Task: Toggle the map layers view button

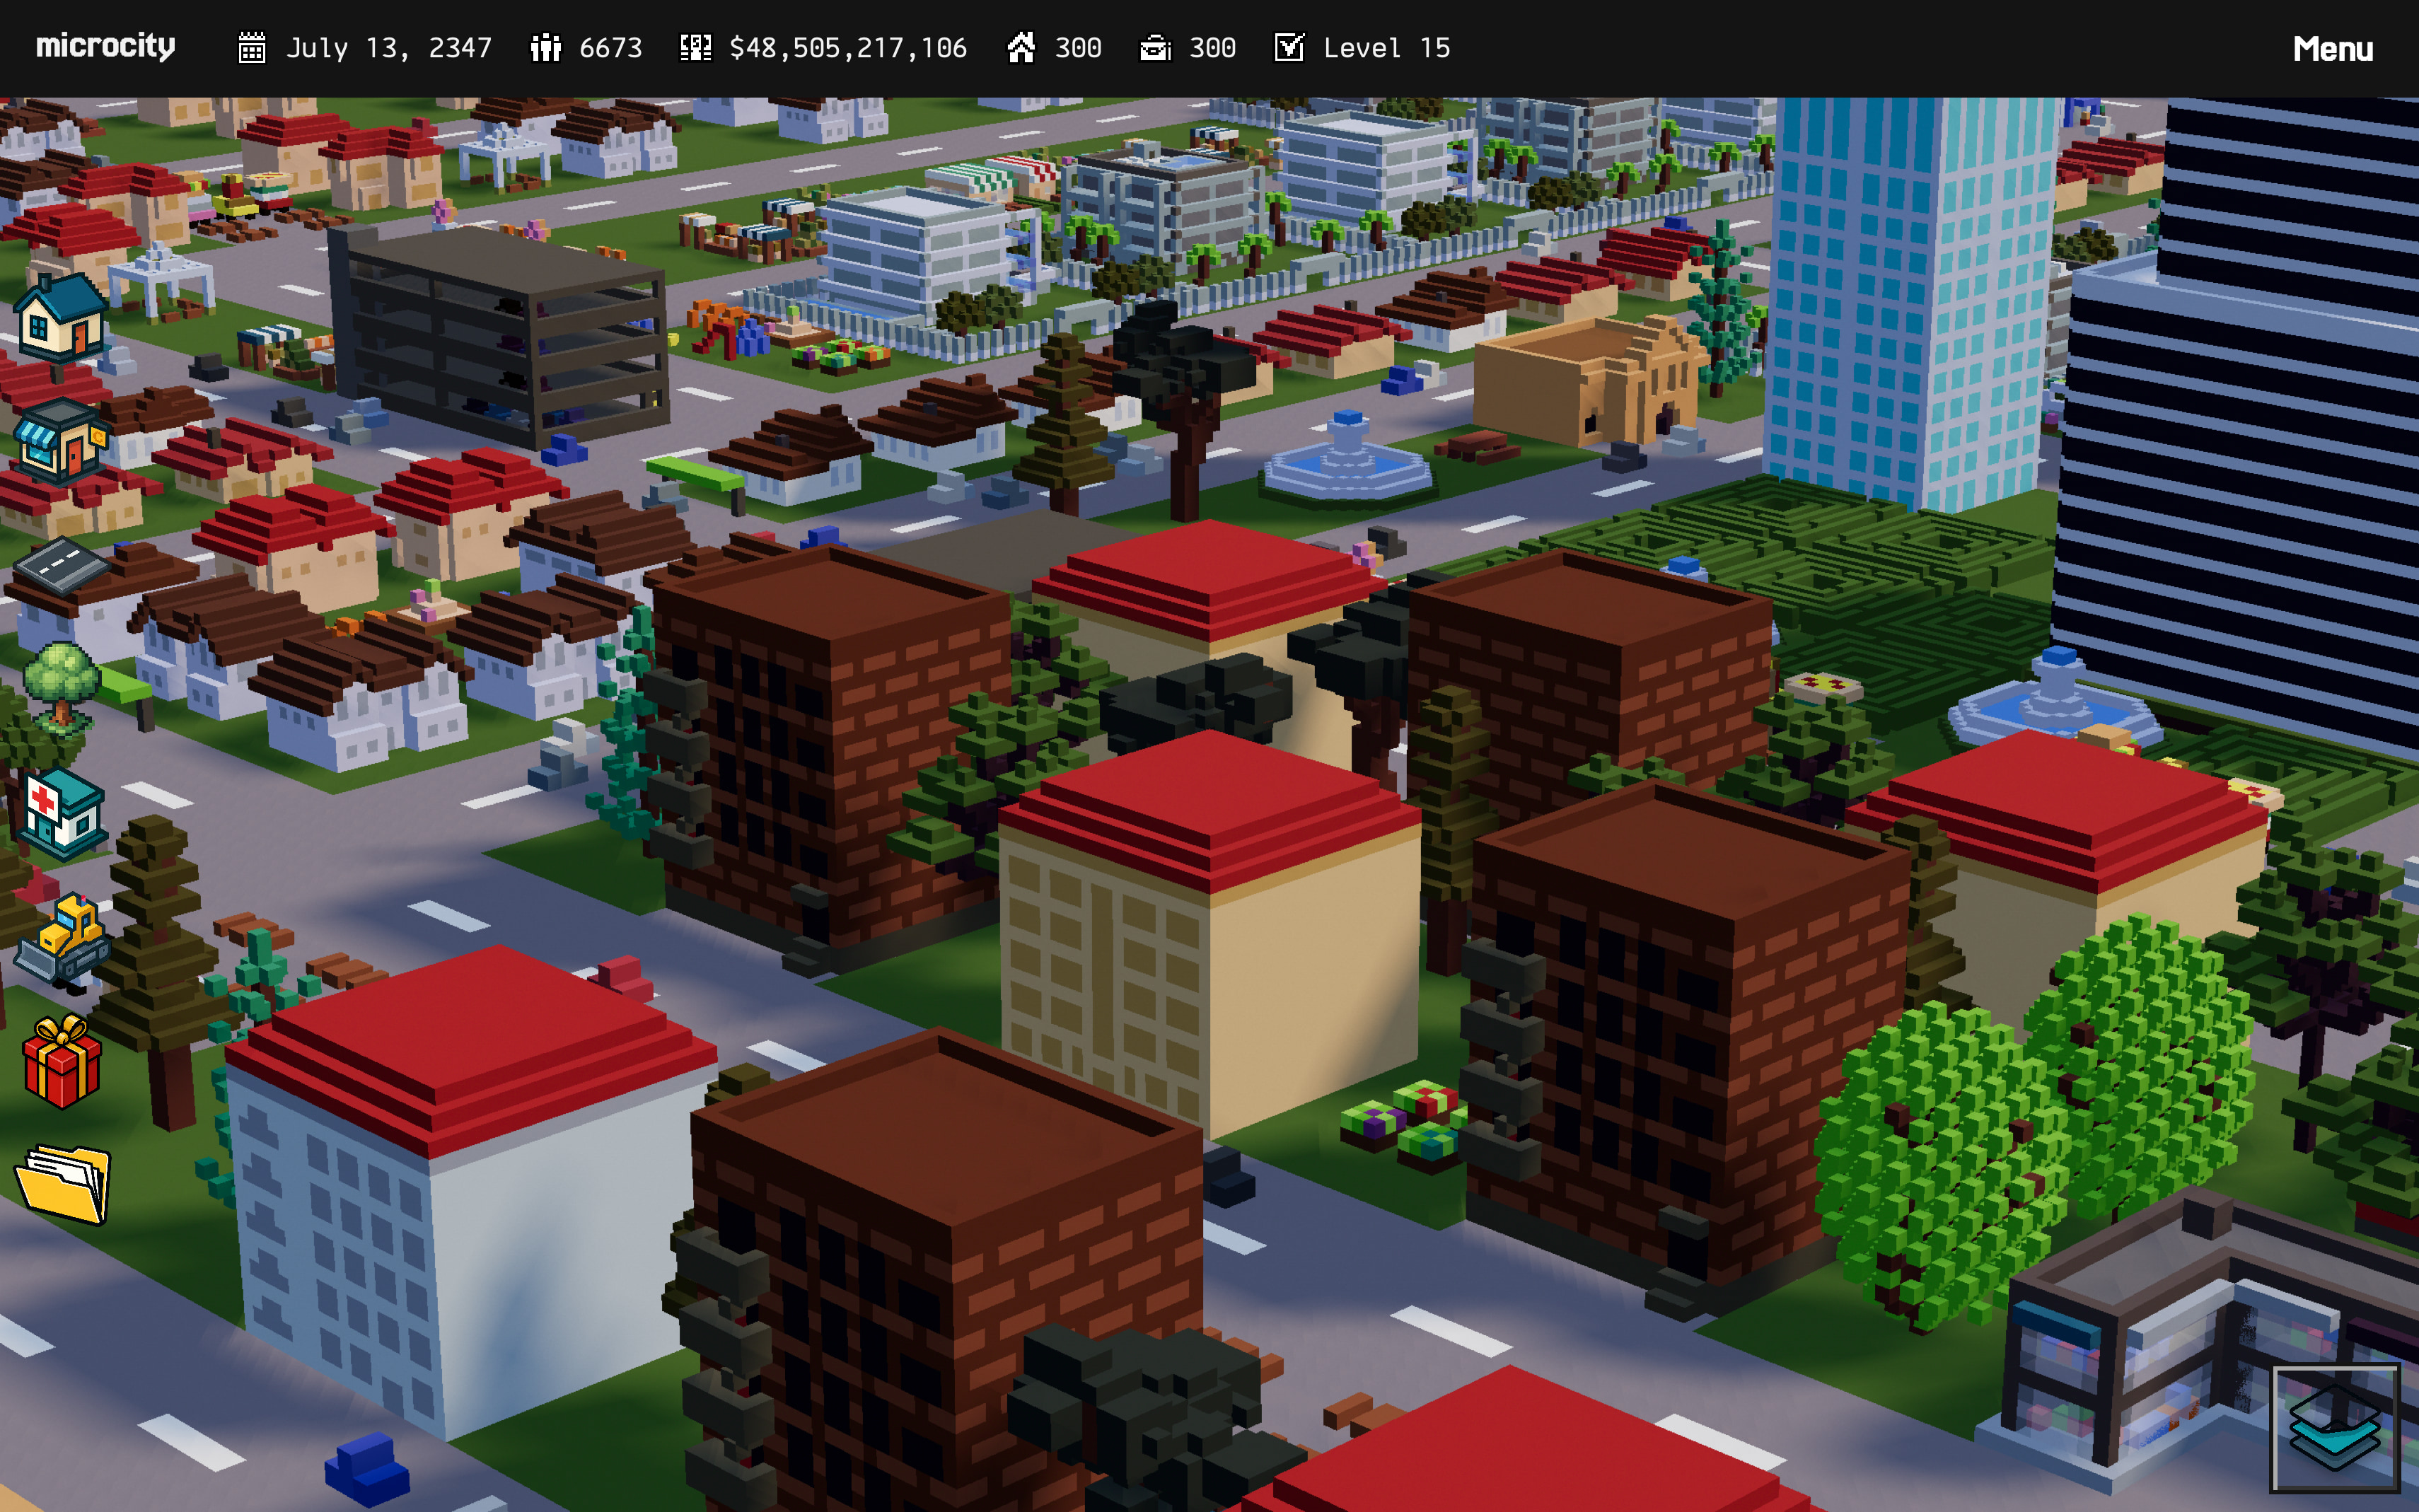Action: tap(2334, 1428)
